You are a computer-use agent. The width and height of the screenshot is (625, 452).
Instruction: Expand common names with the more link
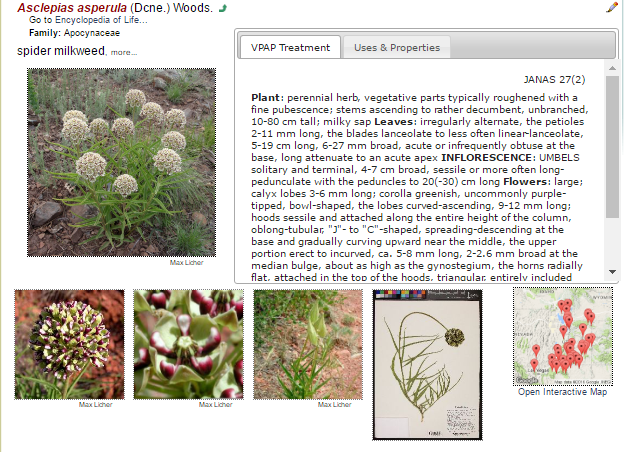coord(124,52)
